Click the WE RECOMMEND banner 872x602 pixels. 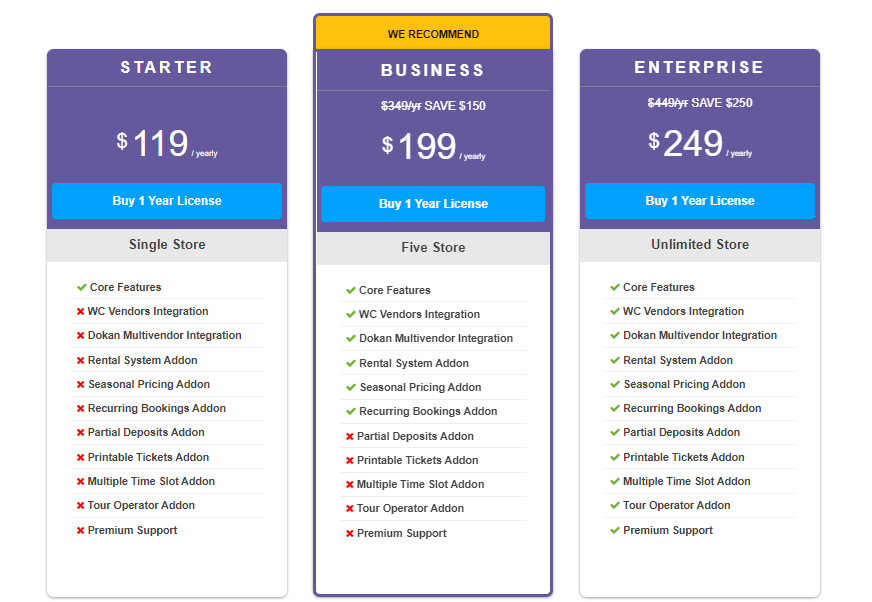(x=433, y=32)
